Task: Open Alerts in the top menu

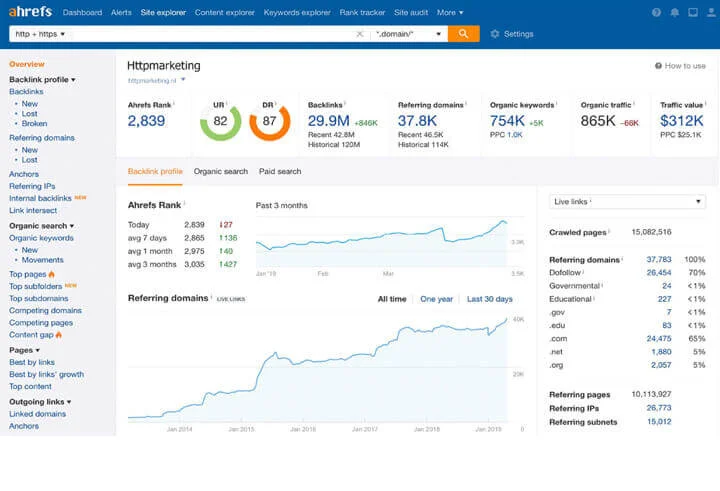Action: (121, 12)
